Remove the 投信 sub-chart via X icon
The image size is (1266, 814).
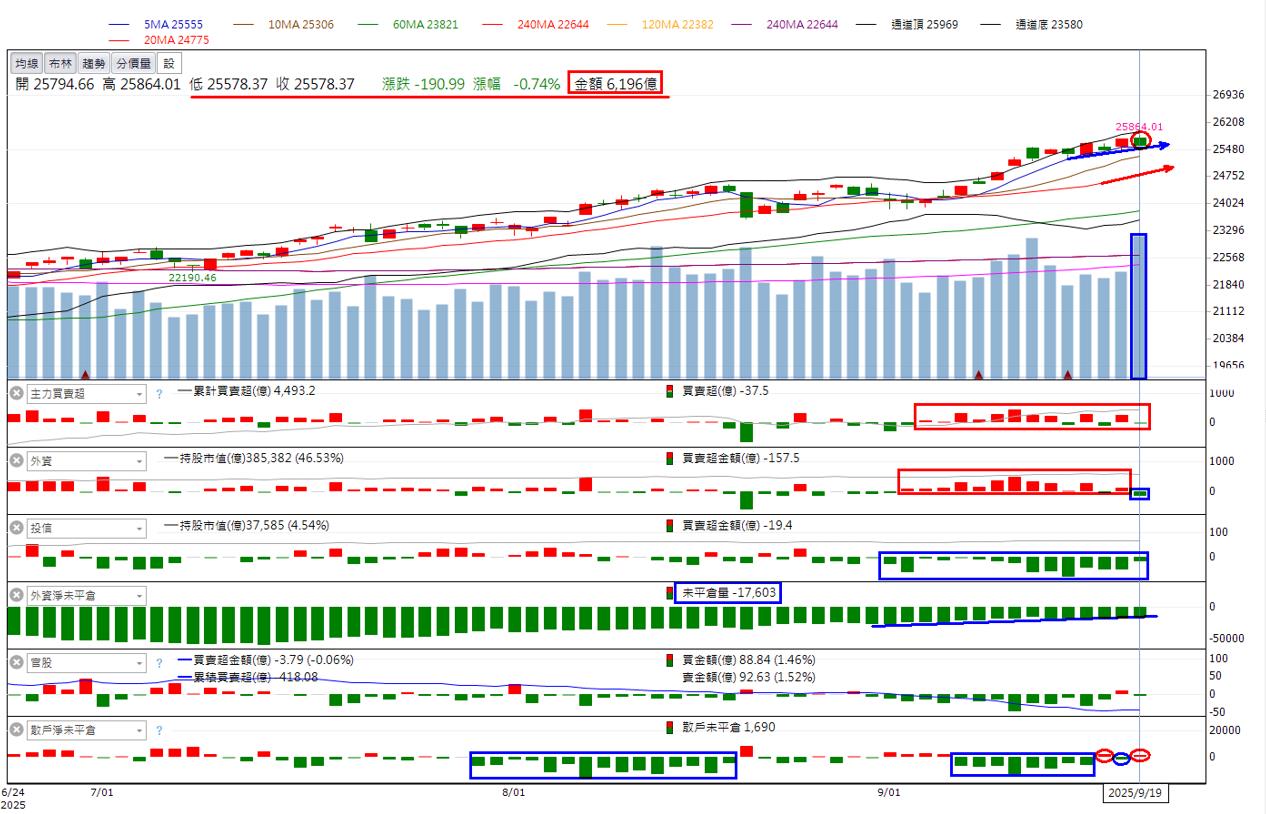(16, 528)
